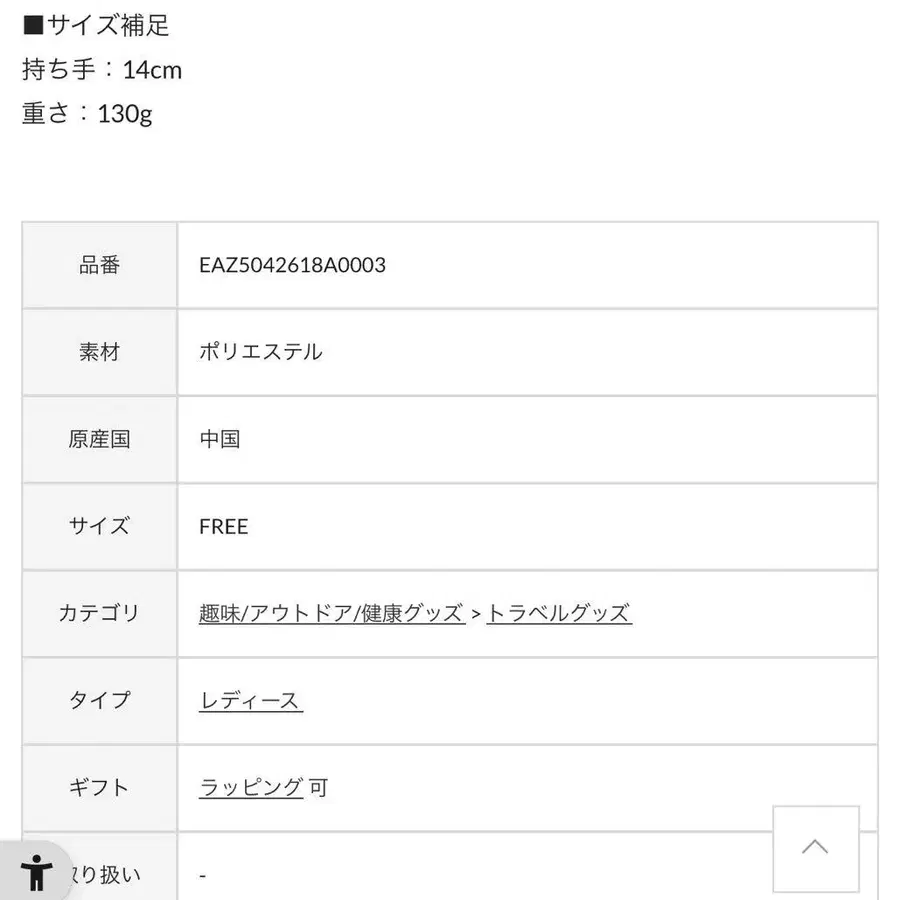Image resolution: width=900 pixels, height=900 pixels.
Task: Click the タイプ row label
Action: pos(98,700)
